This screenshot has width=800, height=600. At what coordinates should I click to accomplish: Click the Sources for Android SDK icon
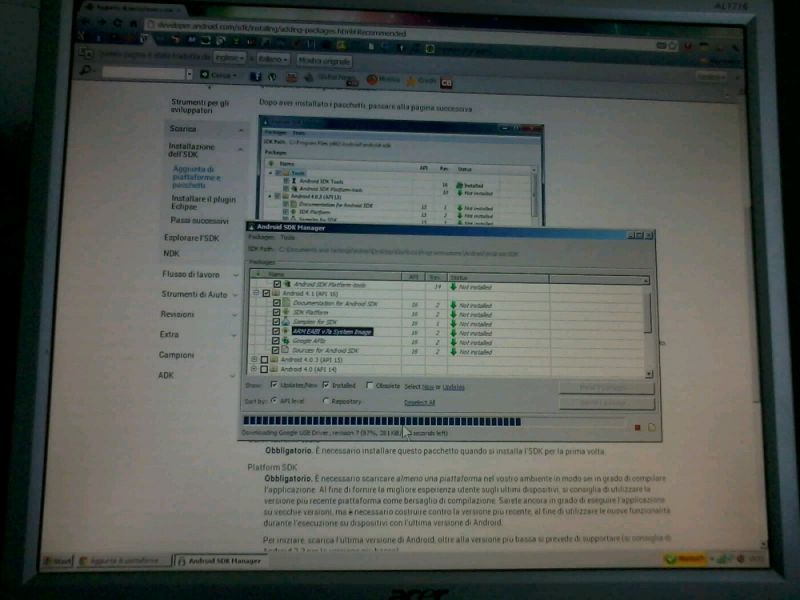[286, 350]
